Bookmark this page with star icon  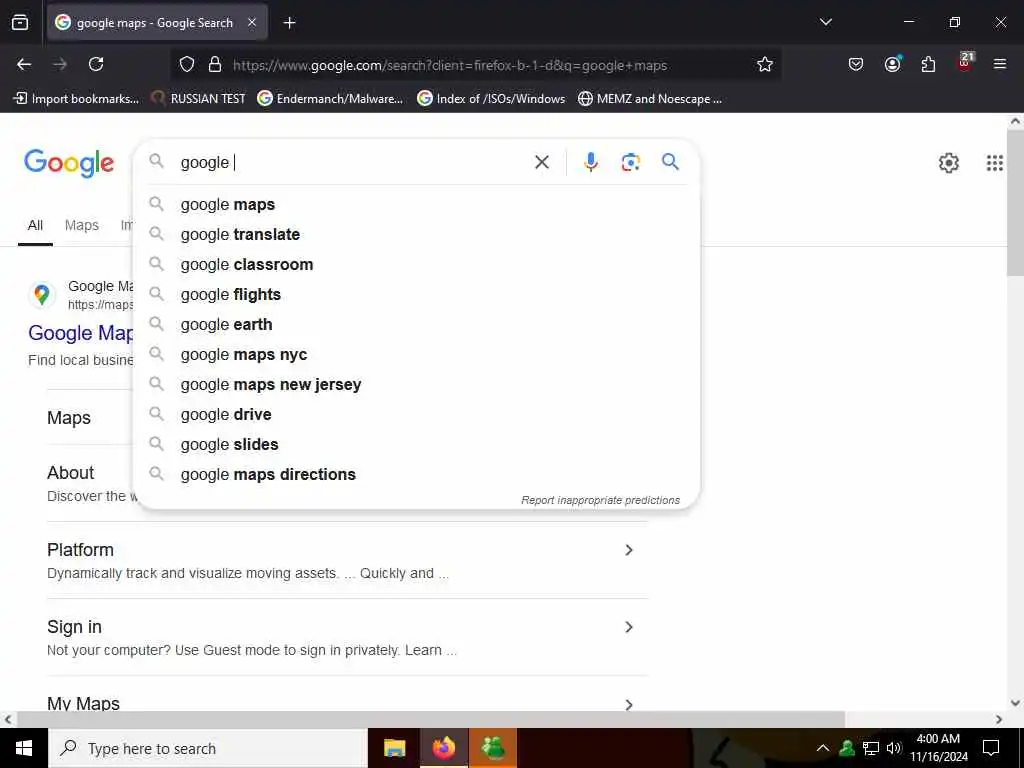click(x=765, y=65)
